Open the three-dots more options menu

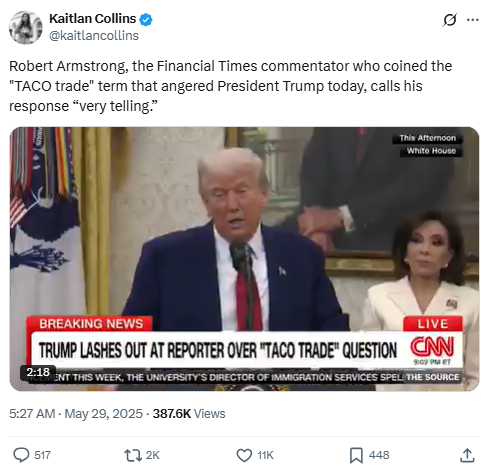click(x=473, y=20)
